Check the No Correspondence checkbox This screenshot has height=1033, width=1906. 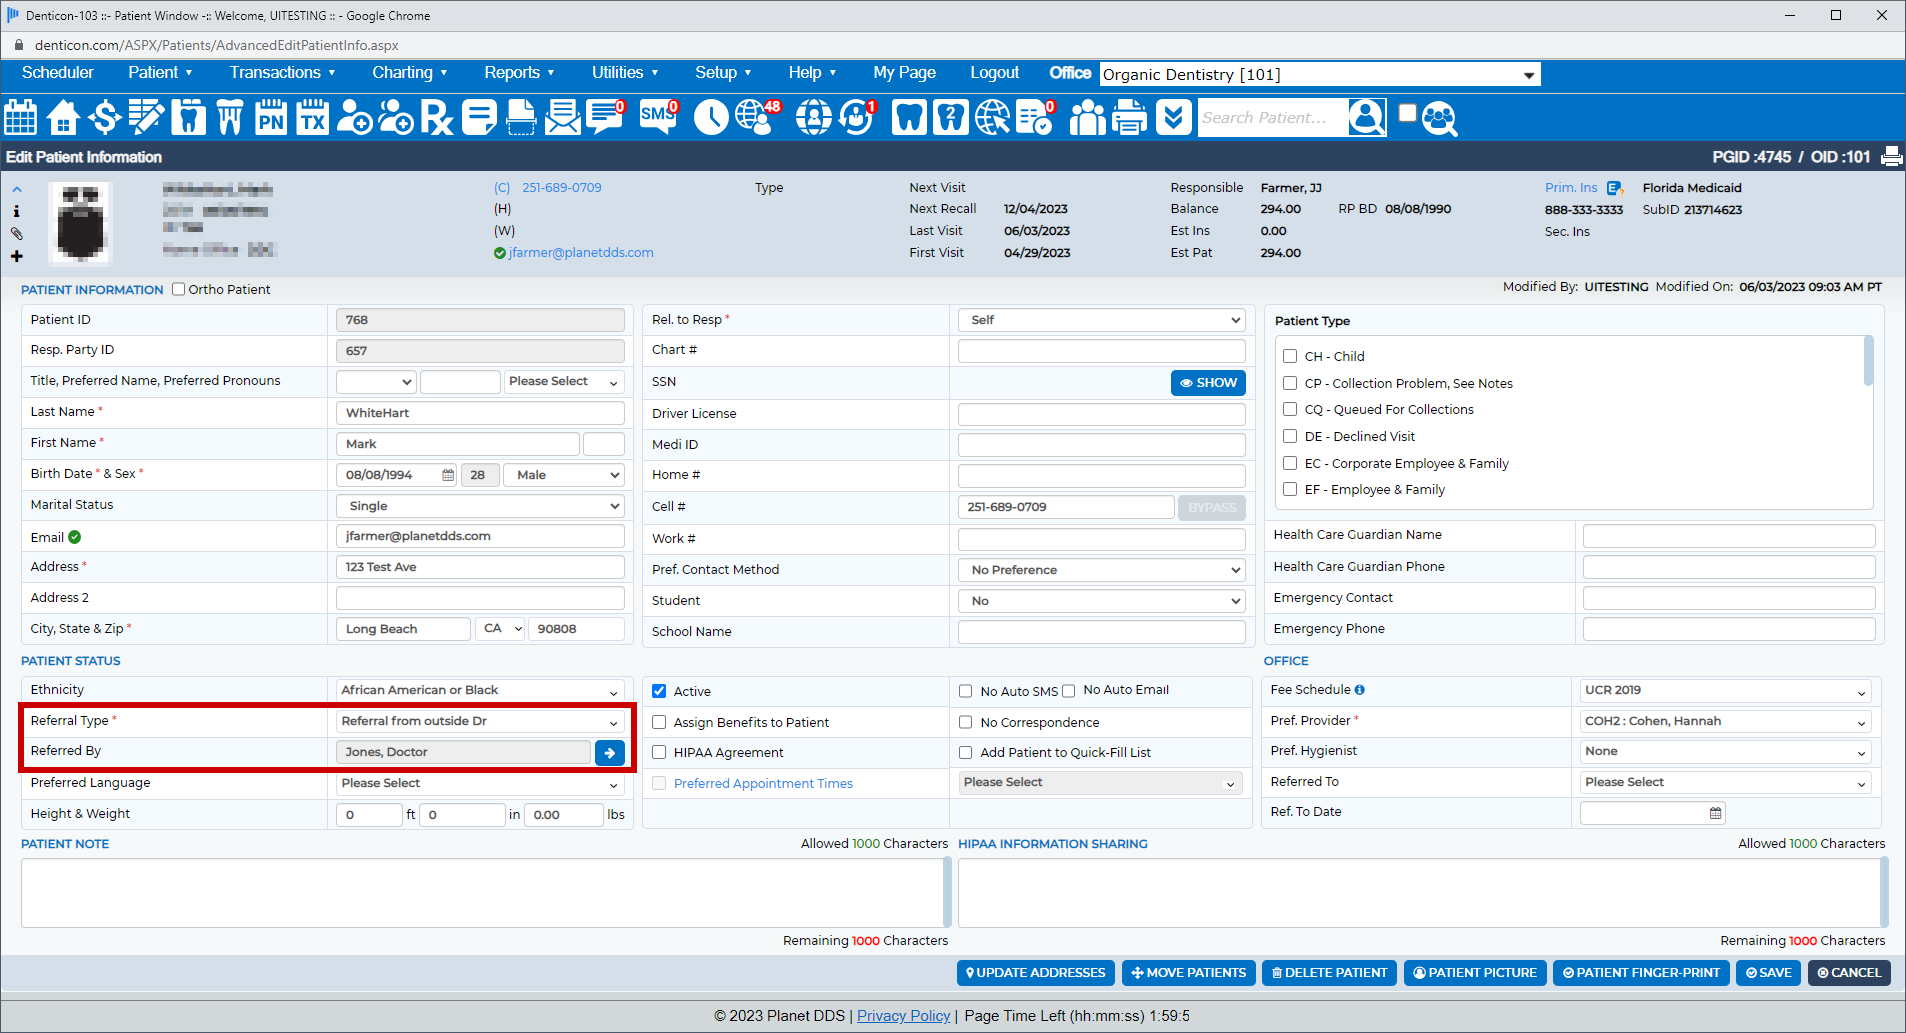(x=965, y=722)
